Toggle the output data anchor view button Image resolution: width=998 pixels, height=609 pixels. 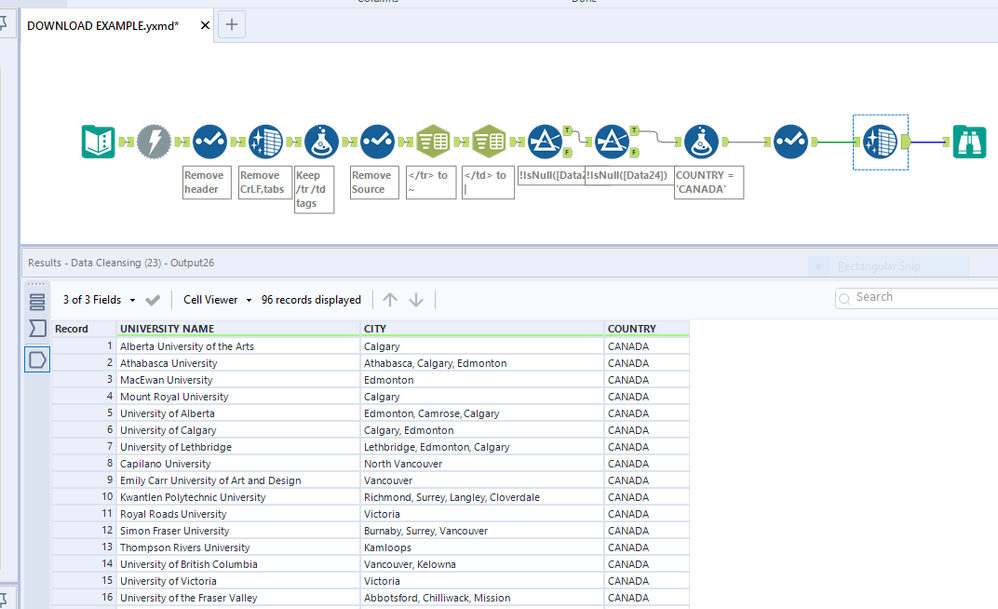(x=37, y=359)
